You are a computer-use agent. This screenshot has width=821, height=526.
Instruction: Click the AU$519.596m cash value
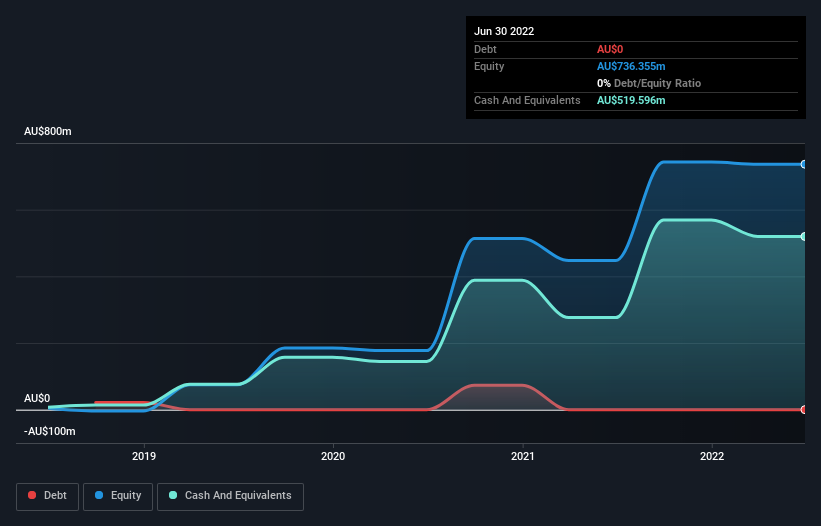point(631,100)
